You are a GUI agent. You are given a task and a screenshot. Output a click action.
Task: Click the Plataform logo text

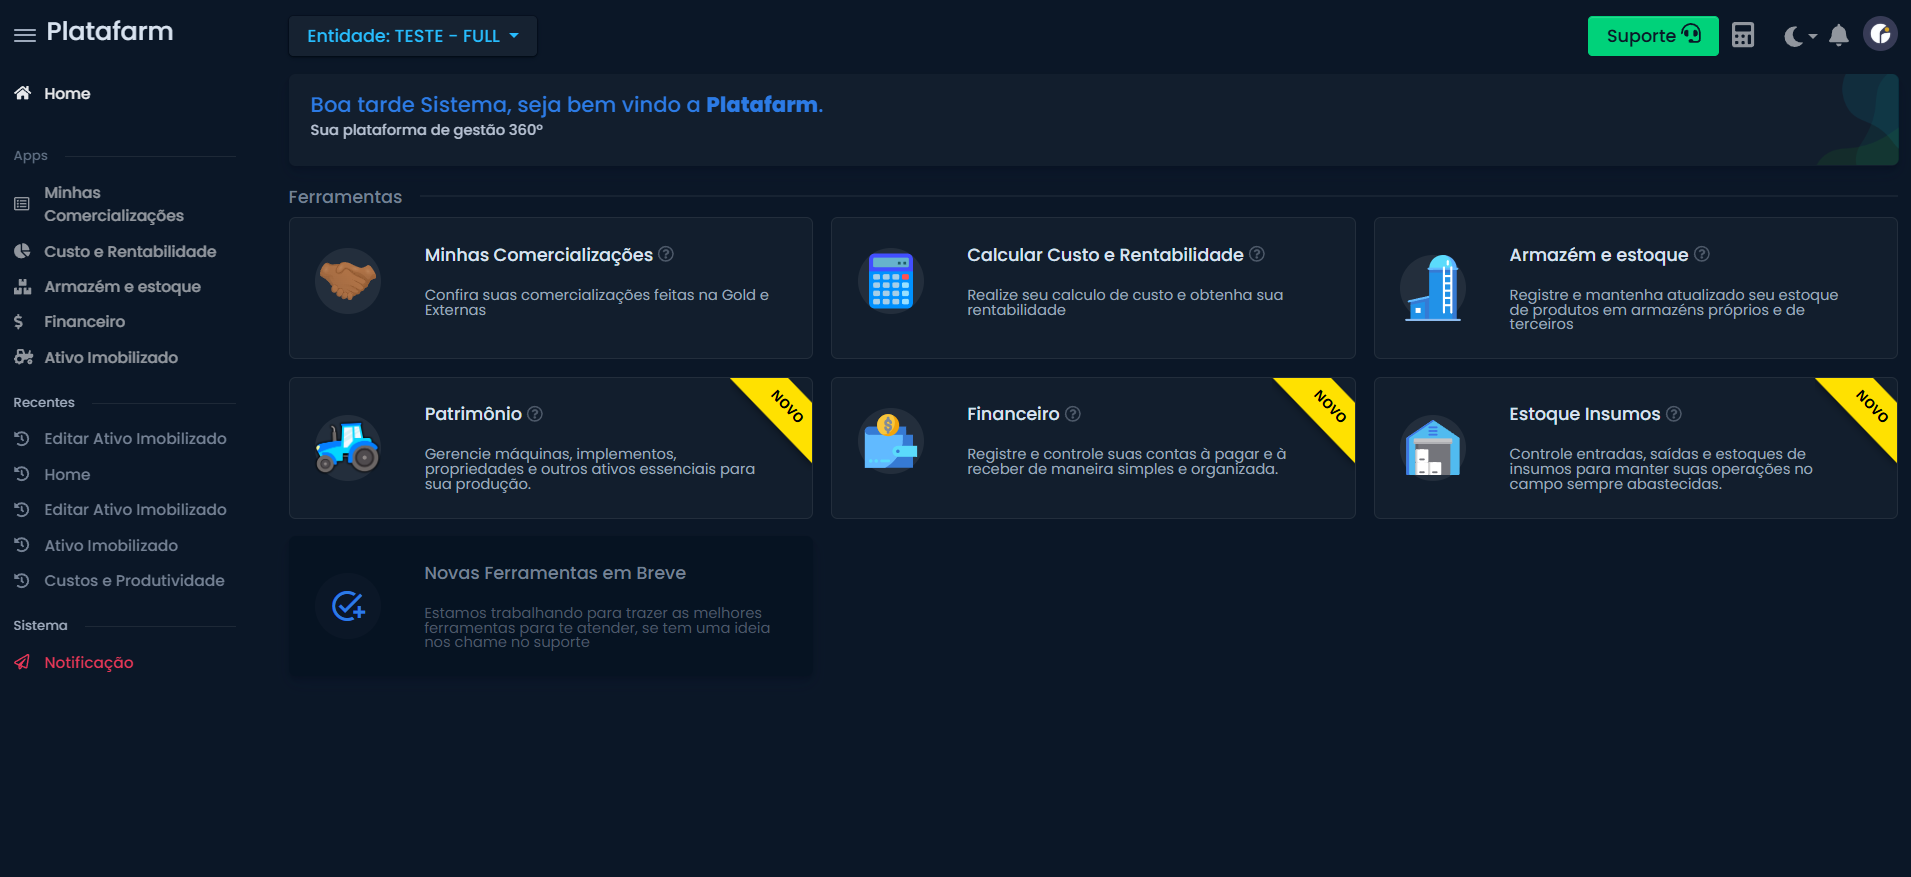point(110,32)
